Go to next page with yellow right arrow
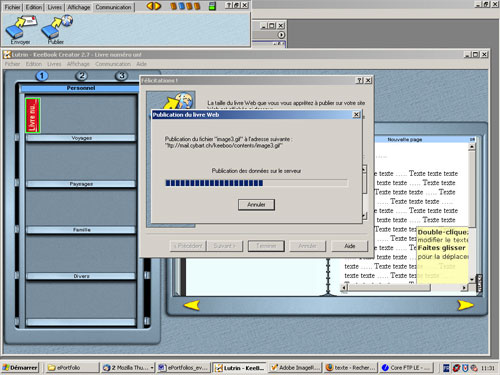This screenshot has width=500, height=375. [465, 305]
